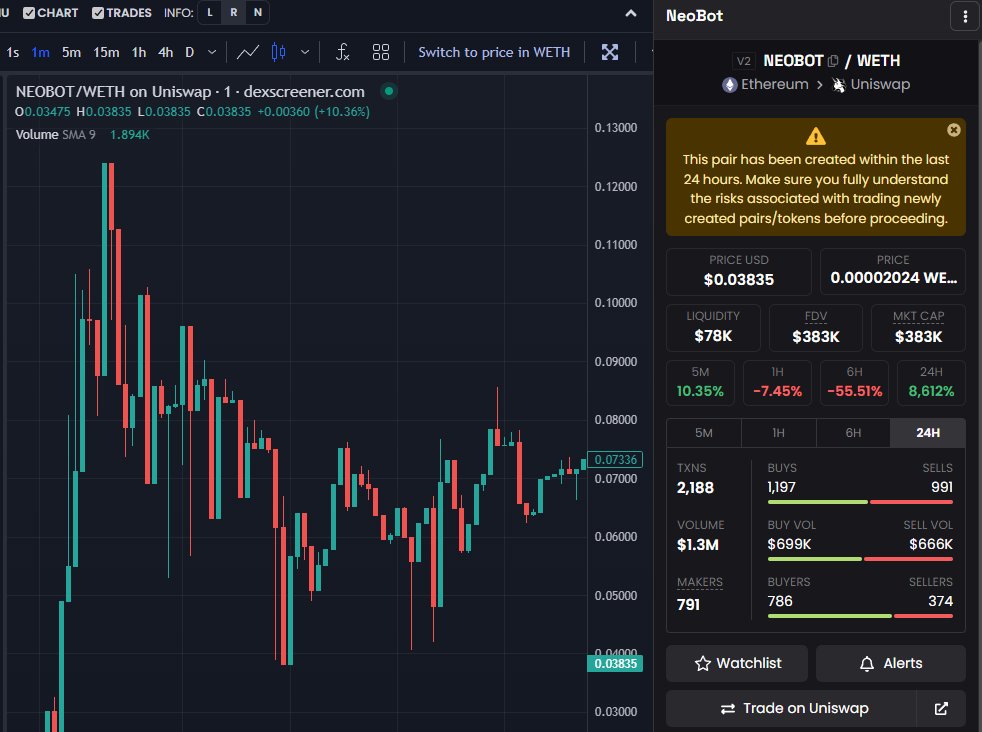The width and height of the screenshot is (982, 732).
Task: Select the 4h timeframe
Action: click(x=165, y=53)
